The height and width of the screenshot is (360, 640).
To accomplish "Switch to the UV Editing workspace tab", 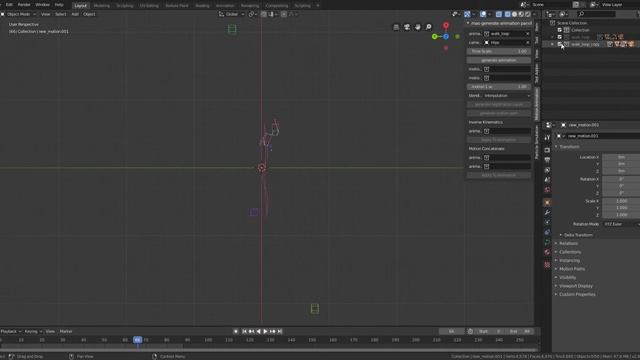I will click(149, 6).
